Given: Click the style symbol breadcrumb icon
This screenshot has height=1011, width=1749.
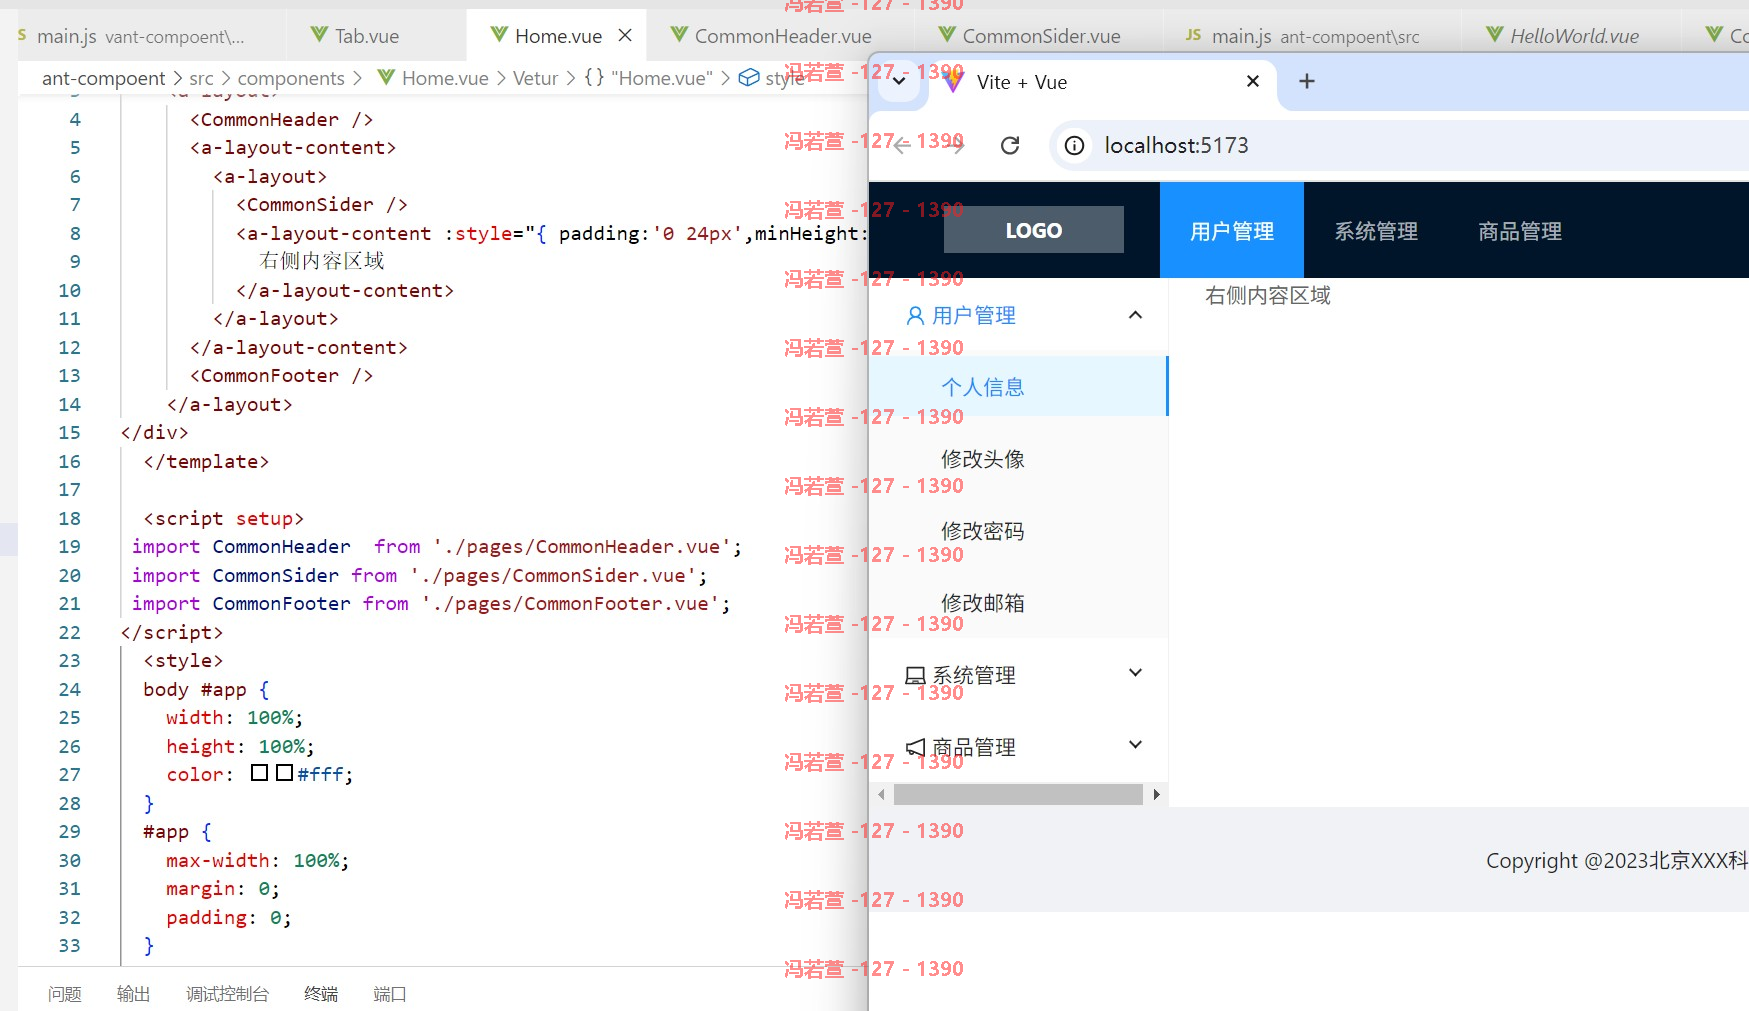Looking at the screenshot, I should click(x=748, y=77).
